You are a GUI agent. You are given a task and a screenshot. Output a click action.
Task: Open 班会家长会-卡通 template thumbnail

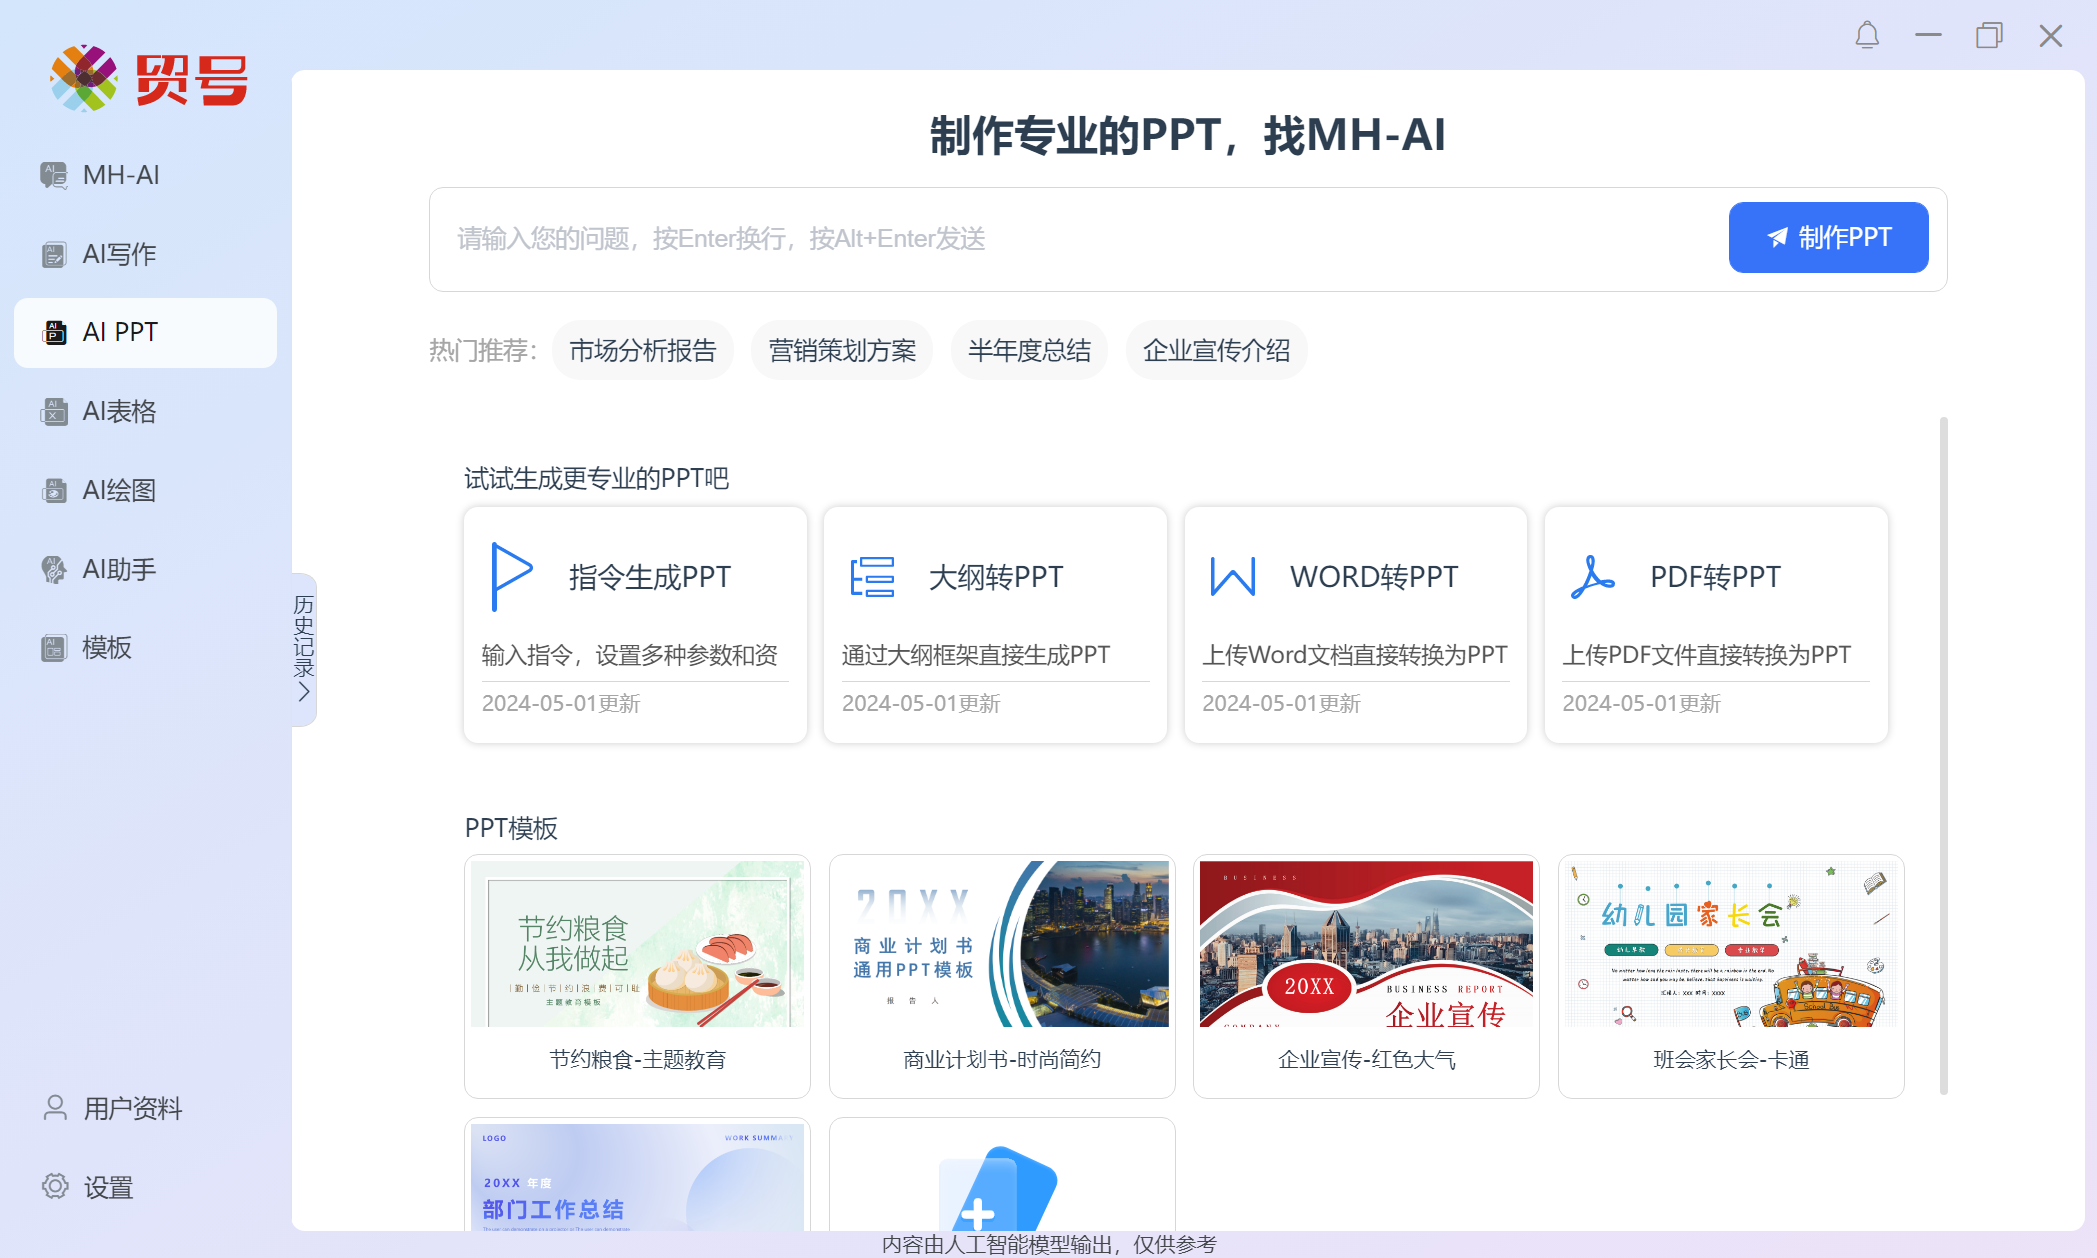coord(1731,943)
